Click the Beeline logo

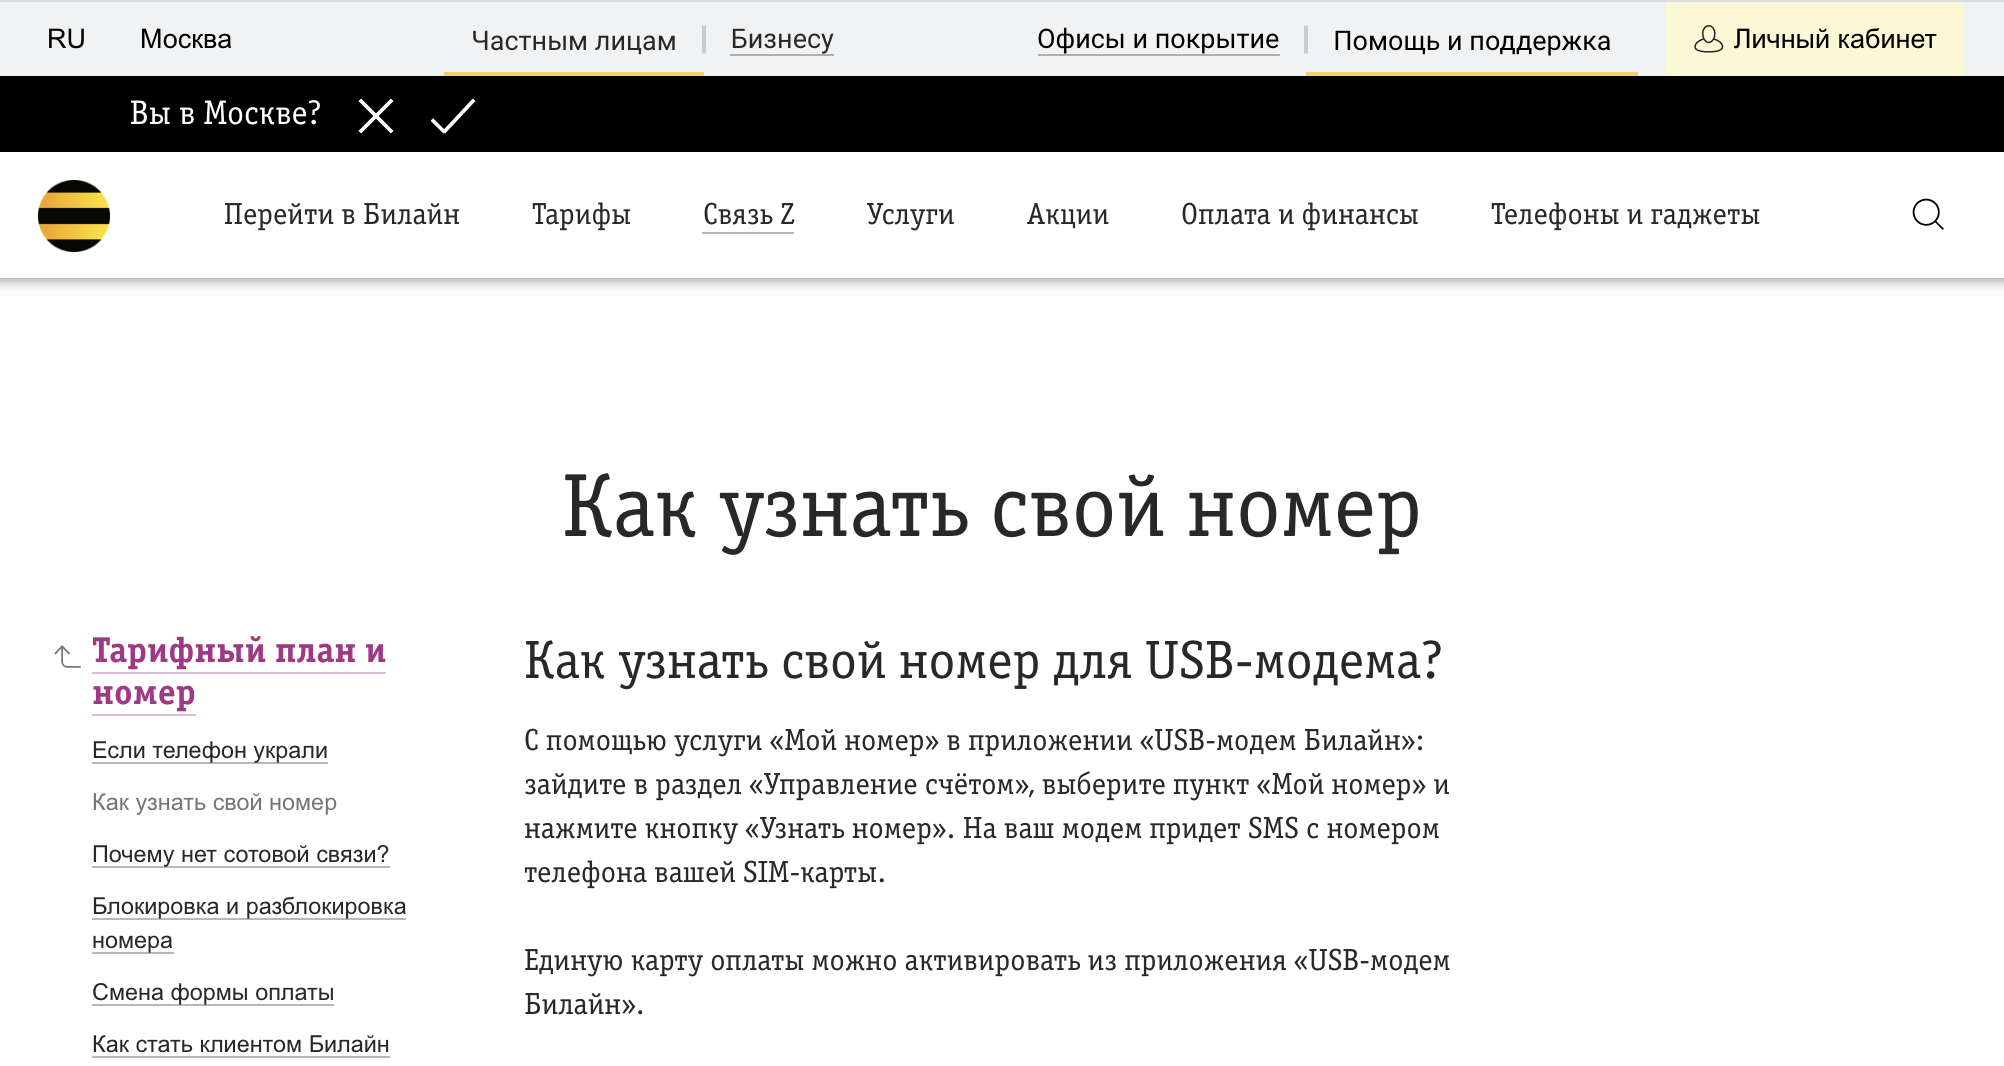pos(73,214)
